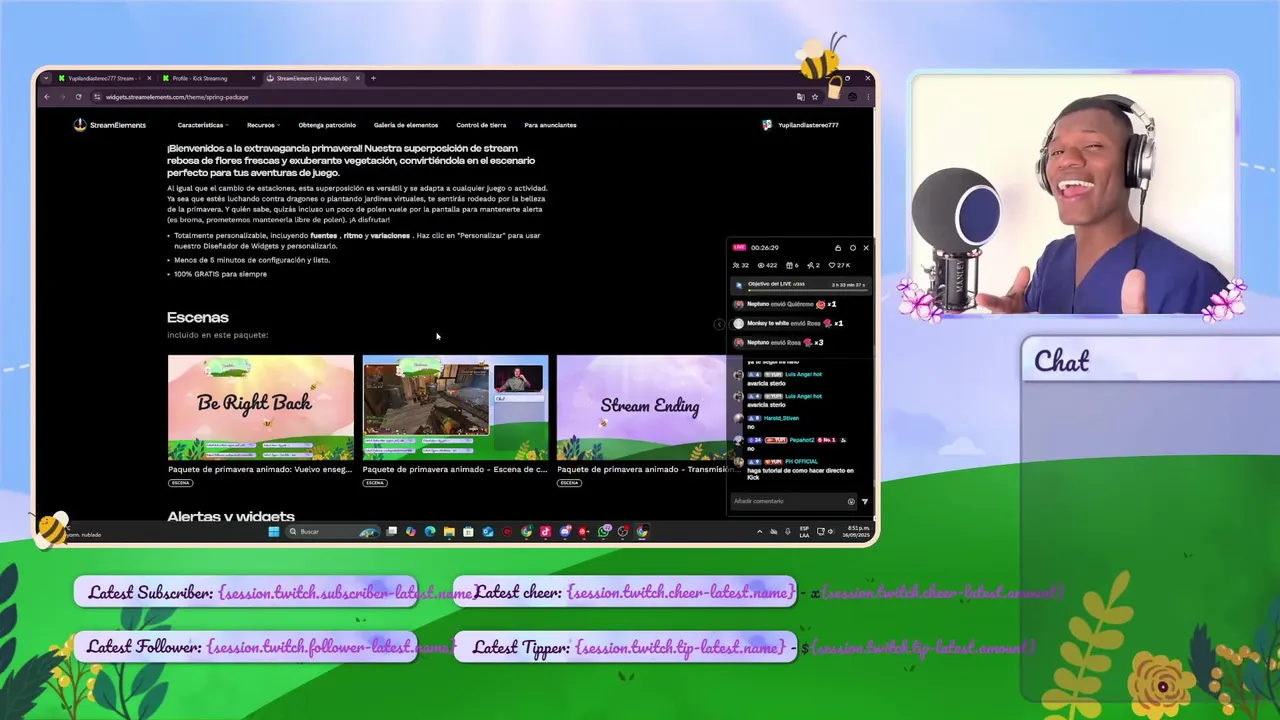The height and width of the screenshot is (720, 1280).
Task: Open the Características menu
Action: tap(202, 125)
